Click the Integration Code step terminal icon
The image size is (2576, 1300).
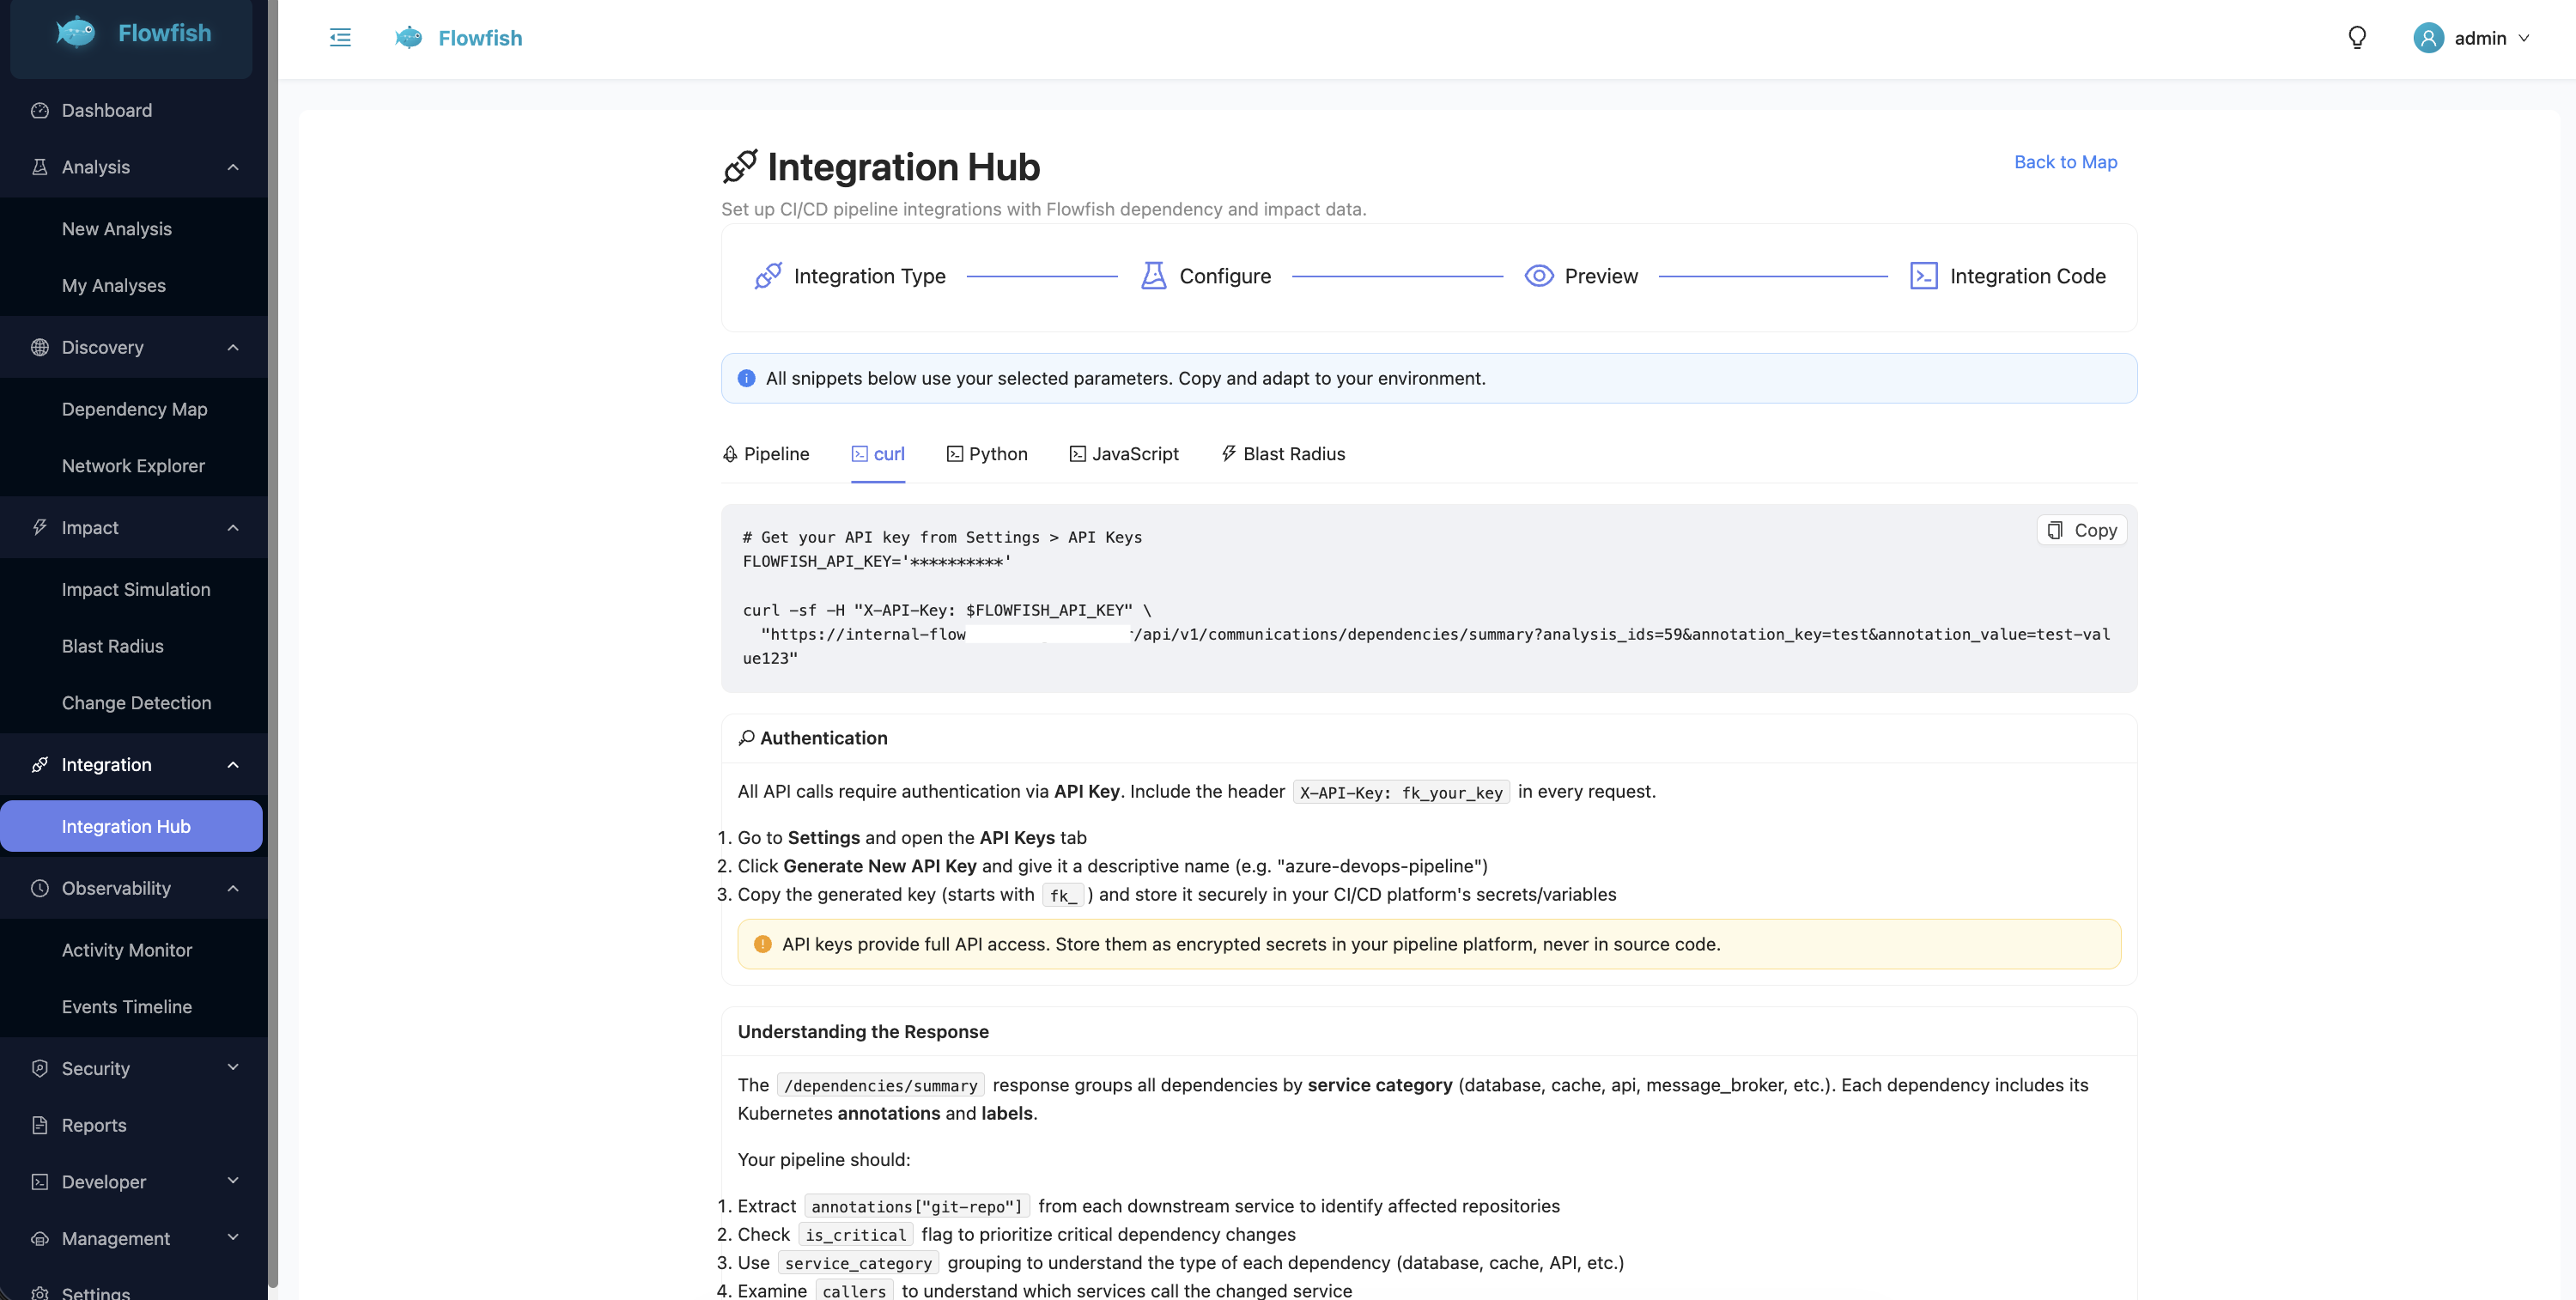pyautogui.click(x=1924, y=276)
